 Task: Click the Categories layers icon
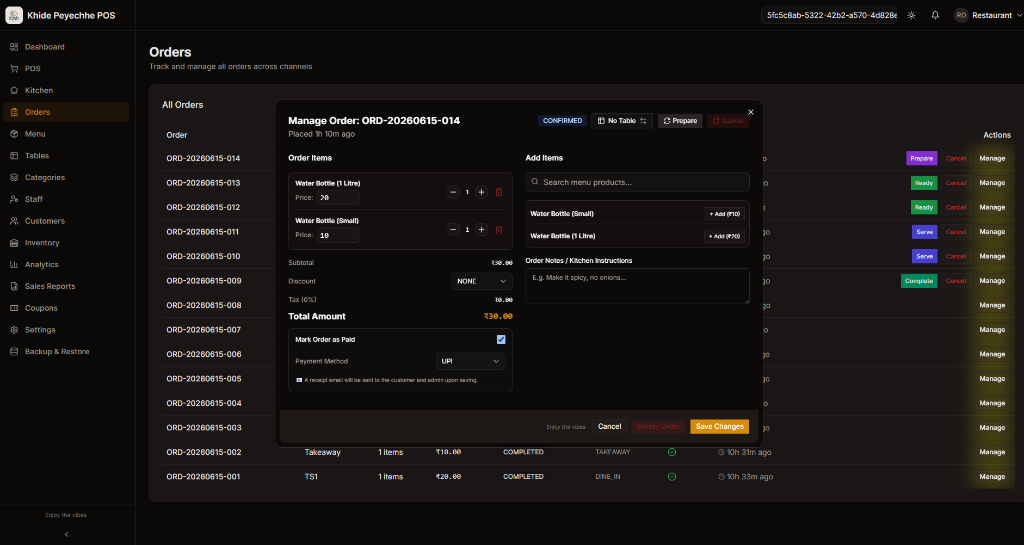pyautogui.click(x=14, y=178)
